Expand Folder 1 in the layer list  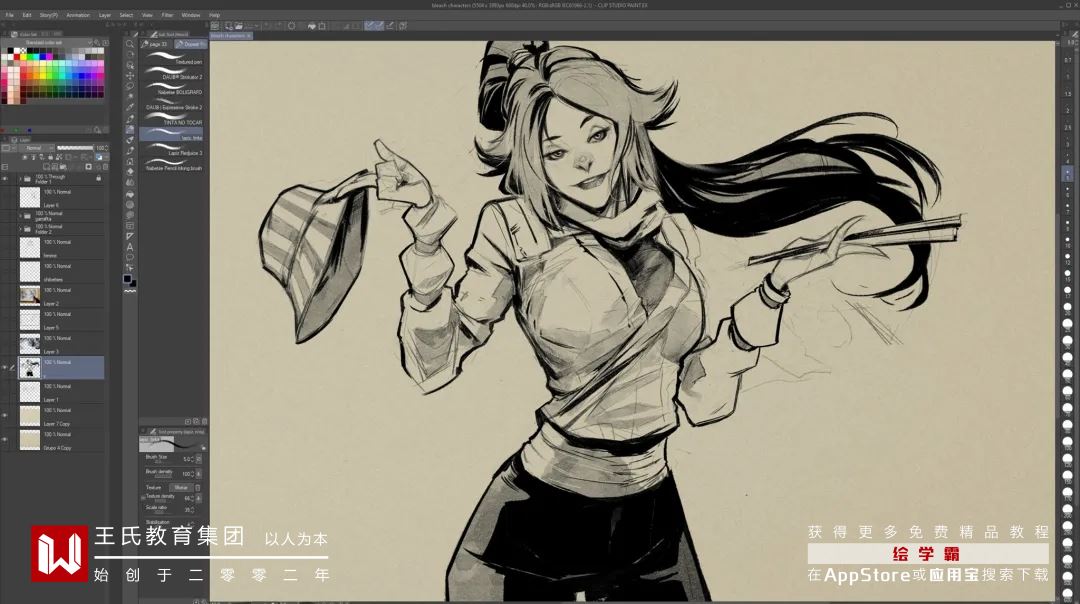click(21, 178)
